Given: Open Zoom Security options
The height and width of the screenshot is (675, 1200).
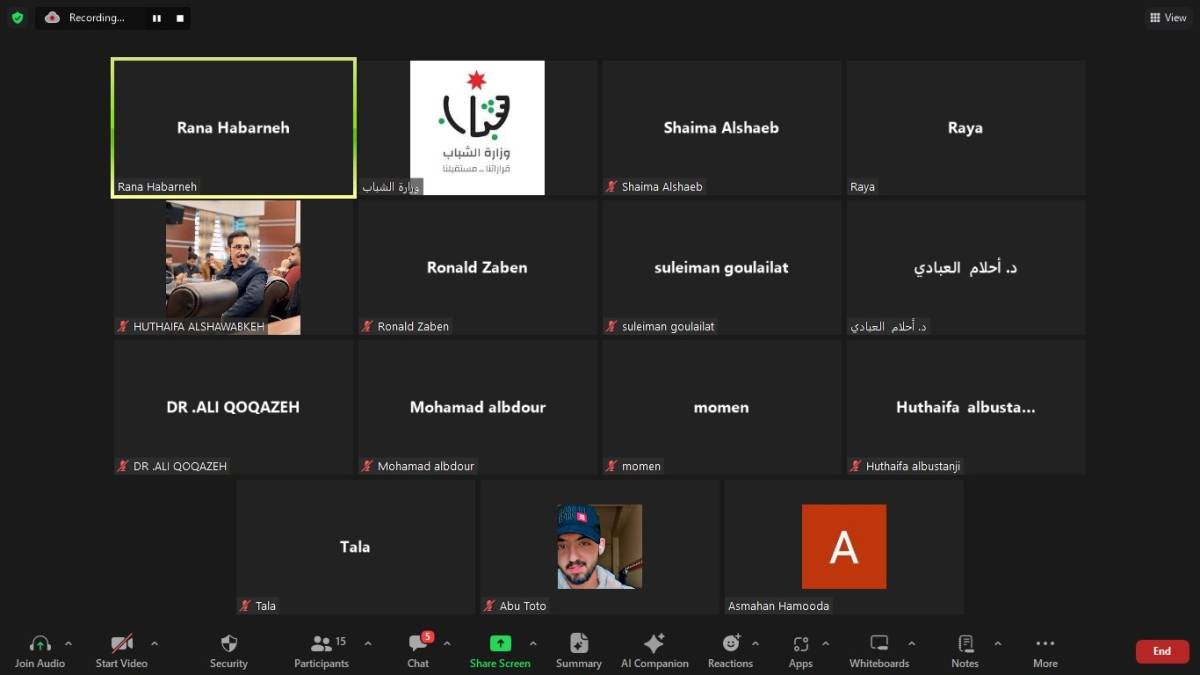Looking at the screenshot, I should pos(228,650).
